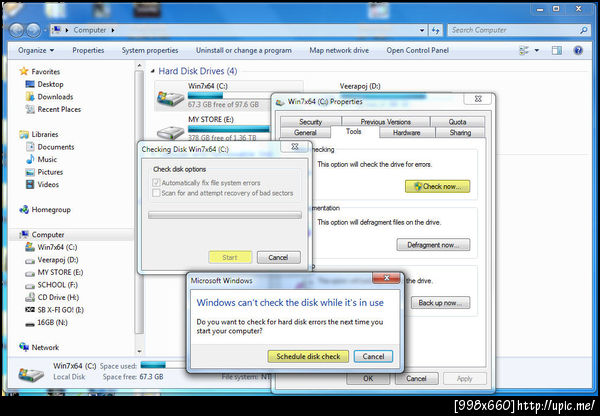Screen dimensions: 600x416
Task: Click the Forward navigation arrow
Action: tap(33, 30)
